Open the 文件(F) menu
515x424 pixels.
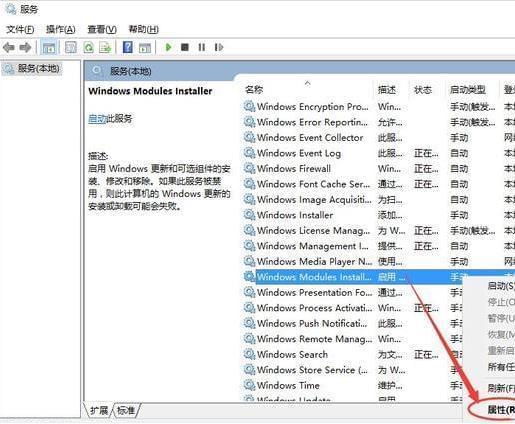point(20,29)
